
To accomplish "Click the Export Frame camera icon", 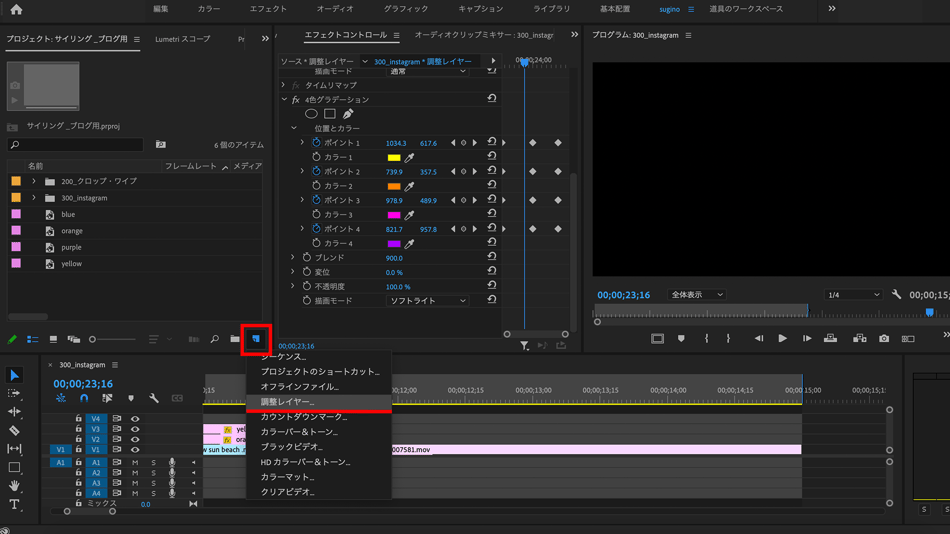I will tap(884, 339).
